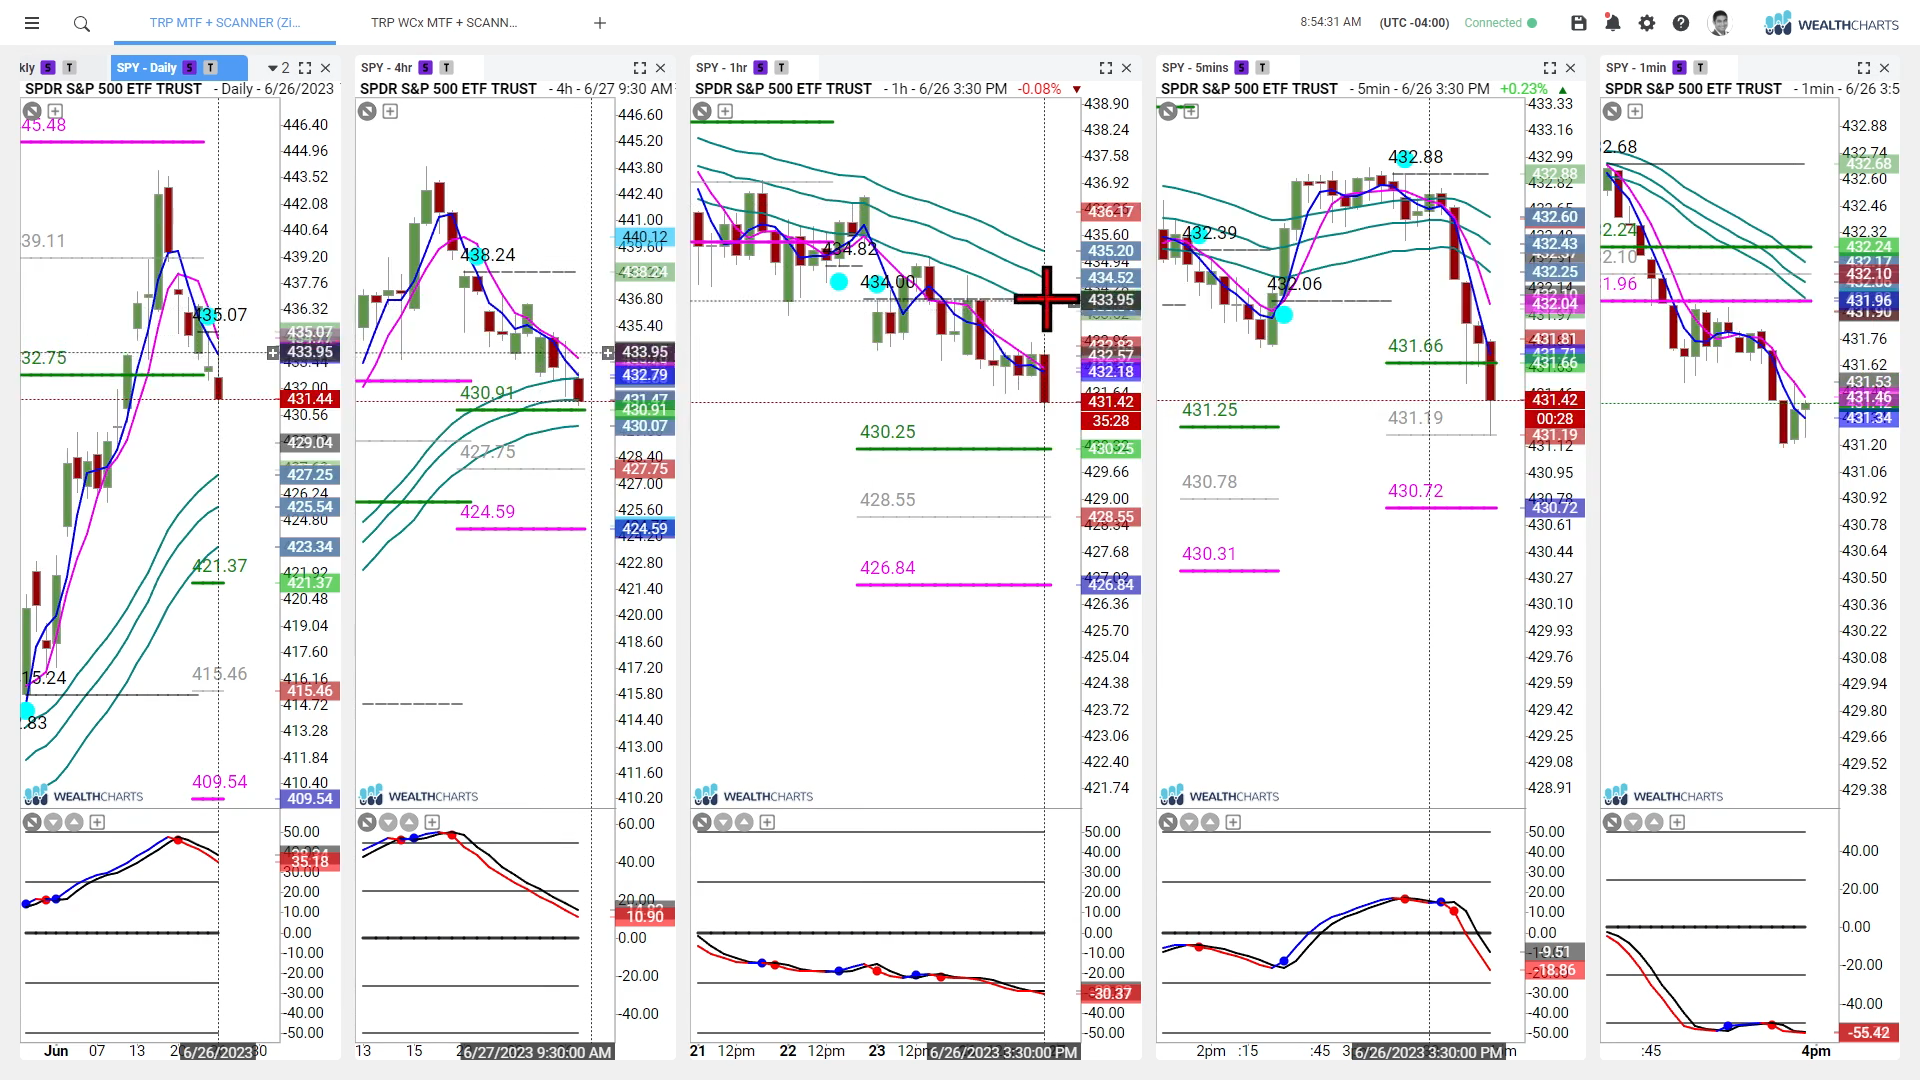Viewport: 1920px width, 1080px height.
Task: Open the hamburger main menu
Action: pyautogui.click(x=32, y=23)
